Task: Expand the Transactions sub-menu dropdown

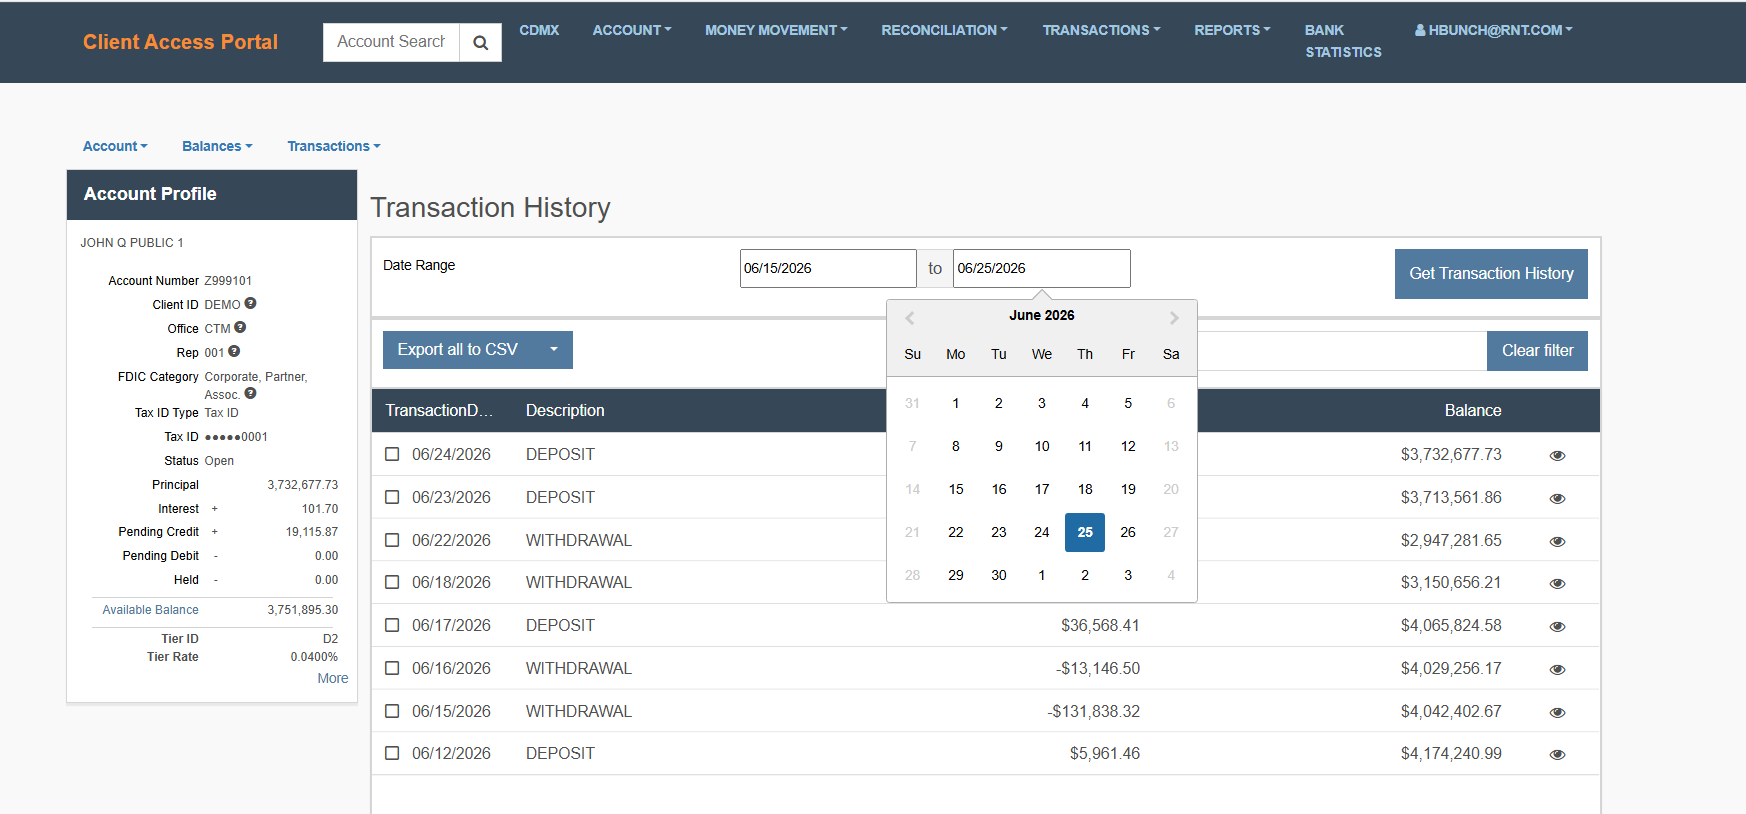Action: 334,146
